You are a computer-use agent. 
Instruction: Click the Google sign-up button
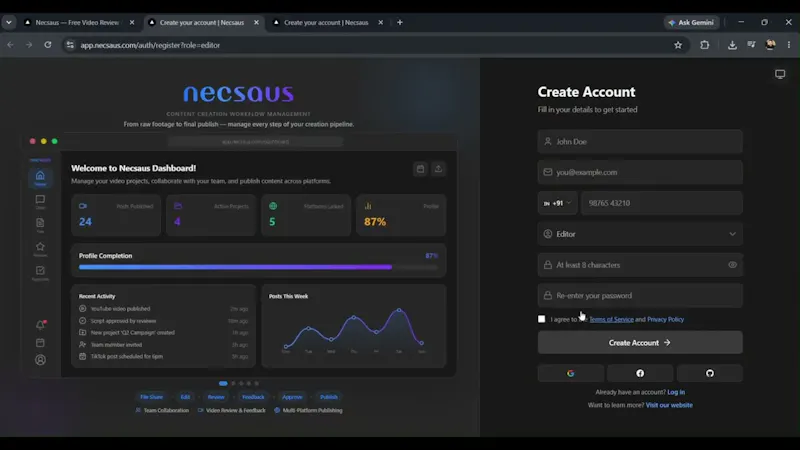(570, 373)
